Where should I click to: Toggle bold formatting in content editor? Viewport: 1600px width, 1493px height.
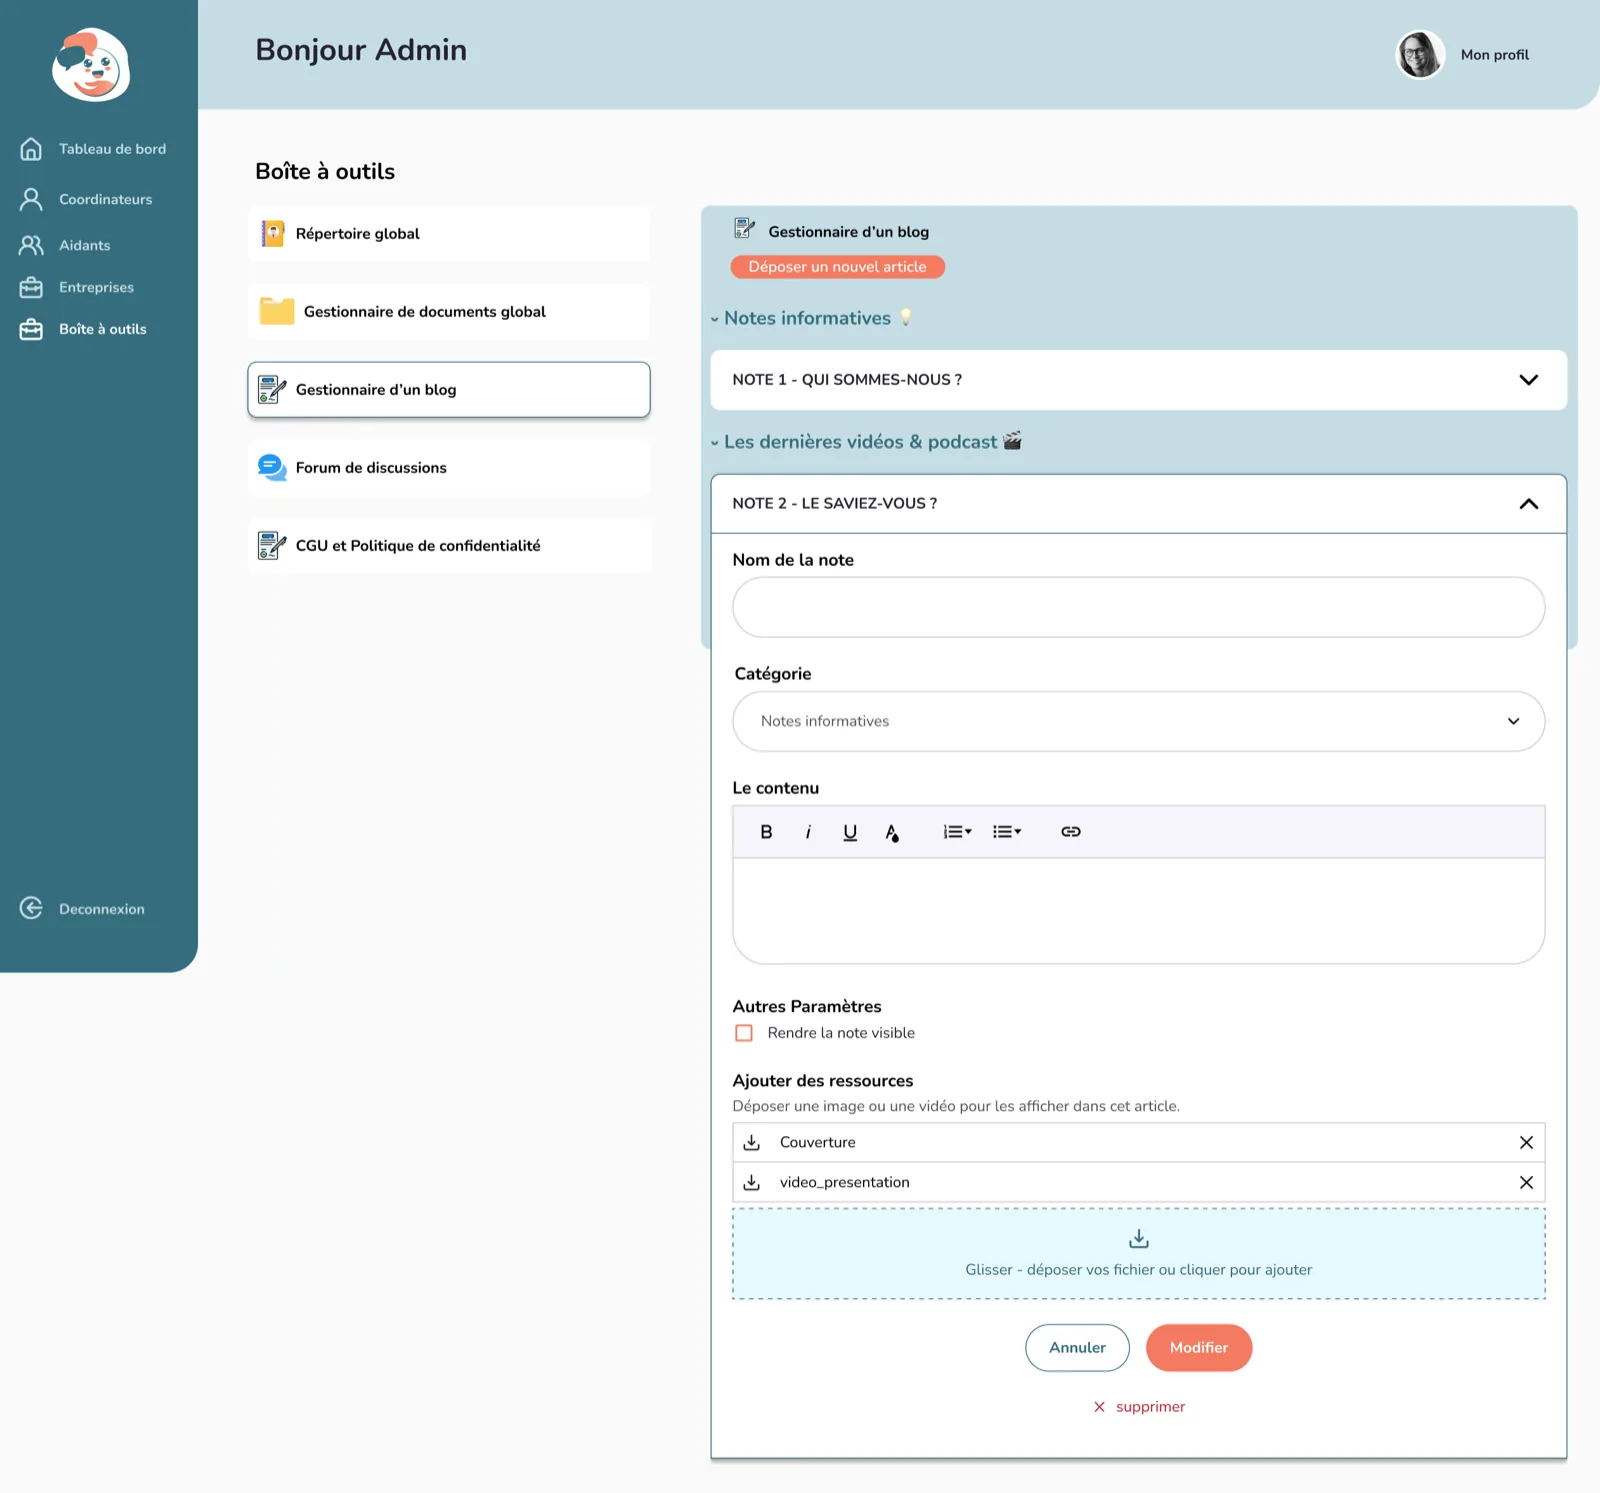pos(766,832)
